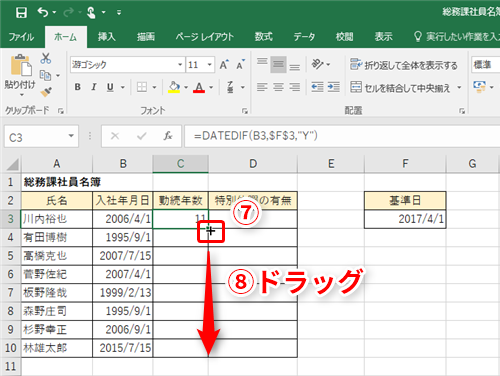The width and height of the screenshot is (500, 376).
Task: Click the Select All corner triangle
Action: pos(13,164)
